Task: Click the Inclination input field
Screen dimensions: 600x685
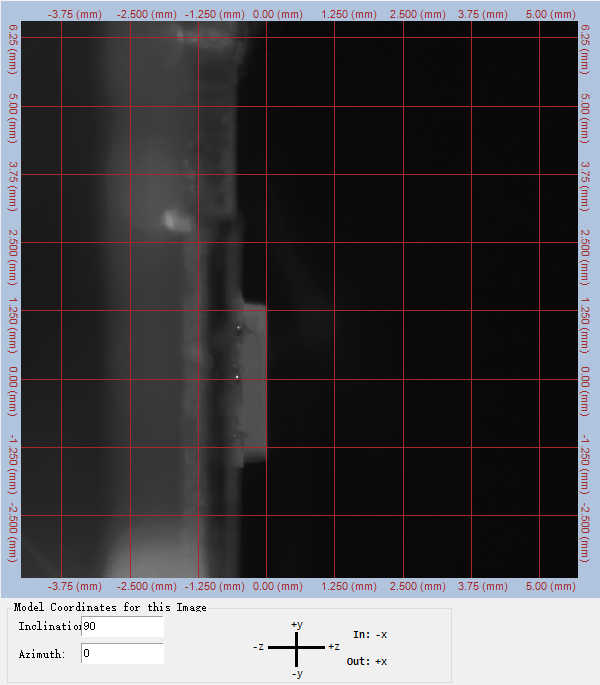Action: (x=123, y=626)
